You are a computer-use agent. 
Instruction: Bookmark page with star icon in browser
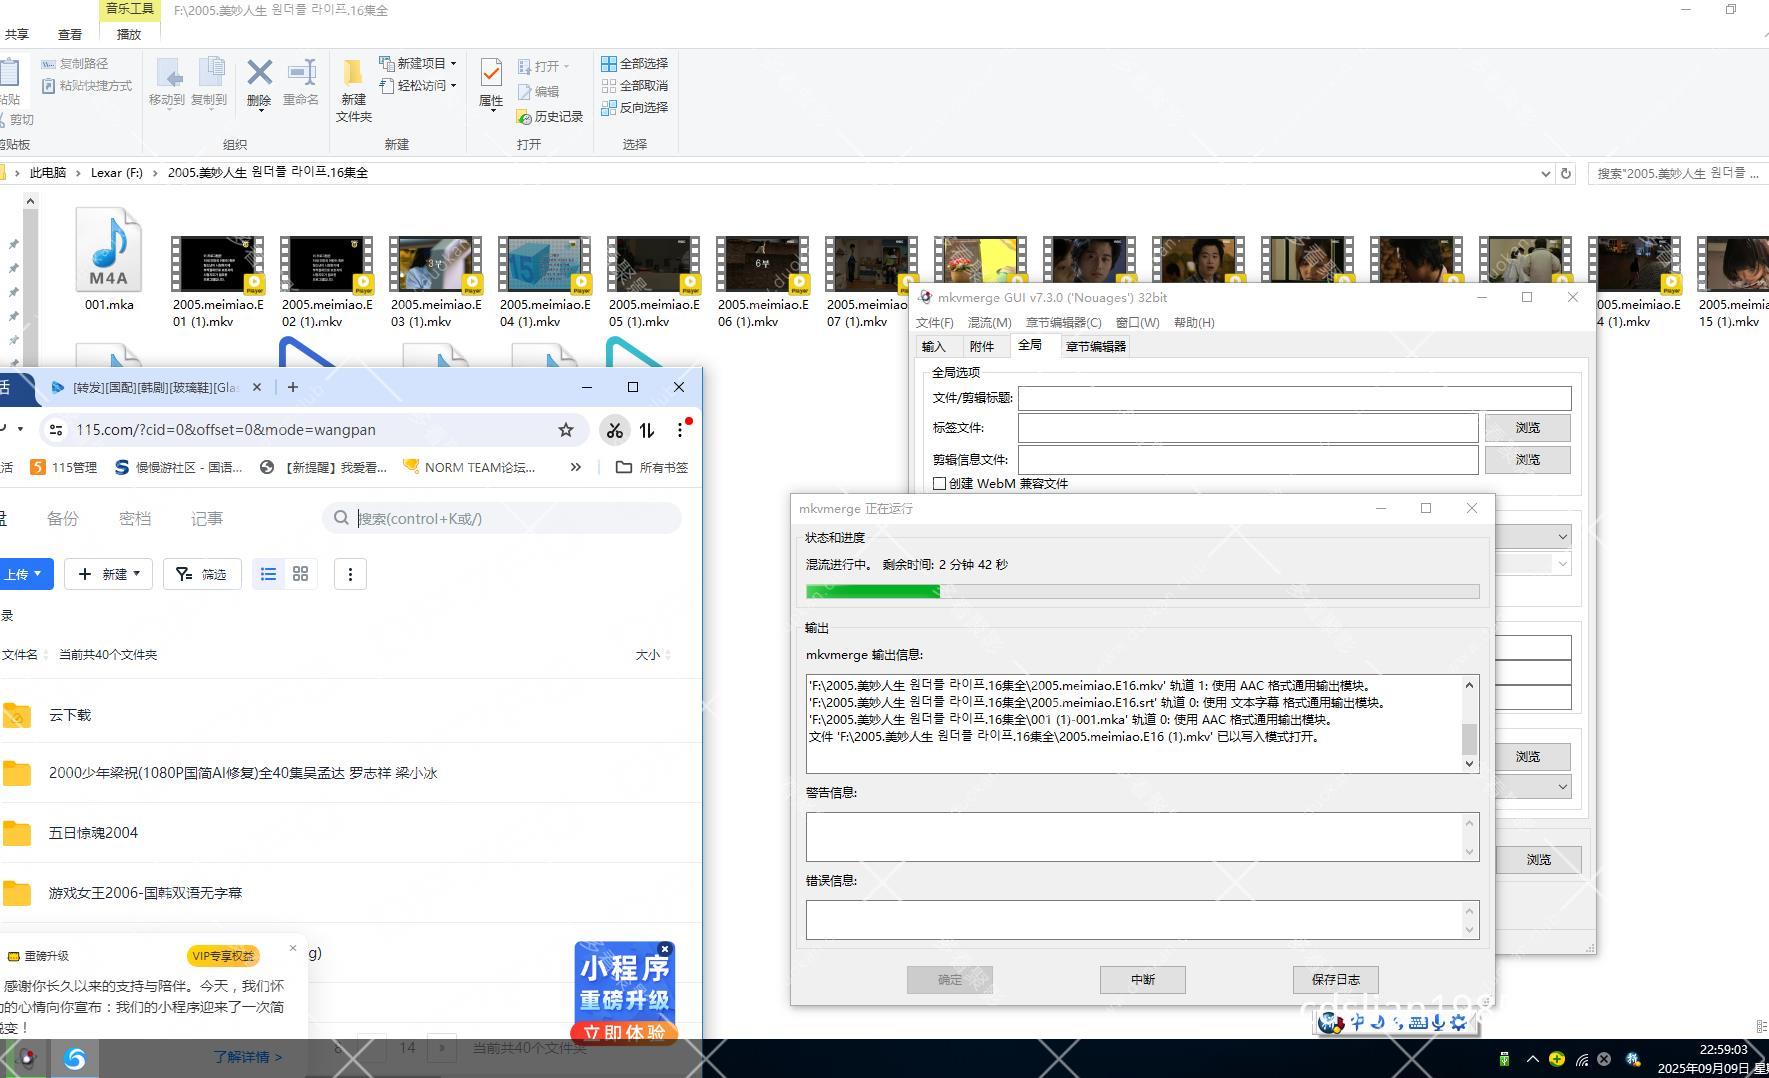566,430
